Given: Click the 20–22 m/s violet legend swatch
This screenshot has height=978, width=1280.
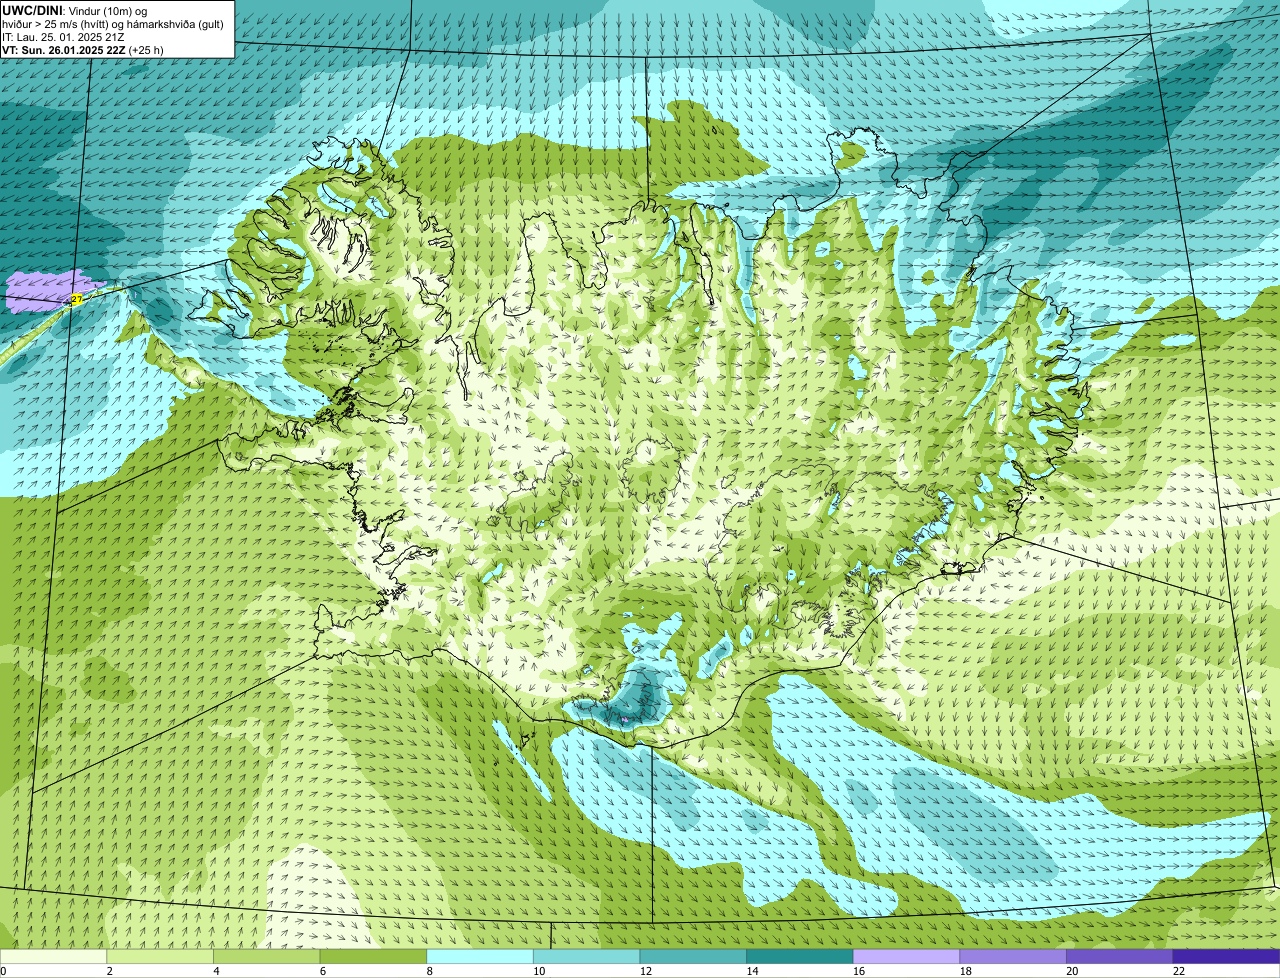Looking at the screenshot, I should 1120,956.
